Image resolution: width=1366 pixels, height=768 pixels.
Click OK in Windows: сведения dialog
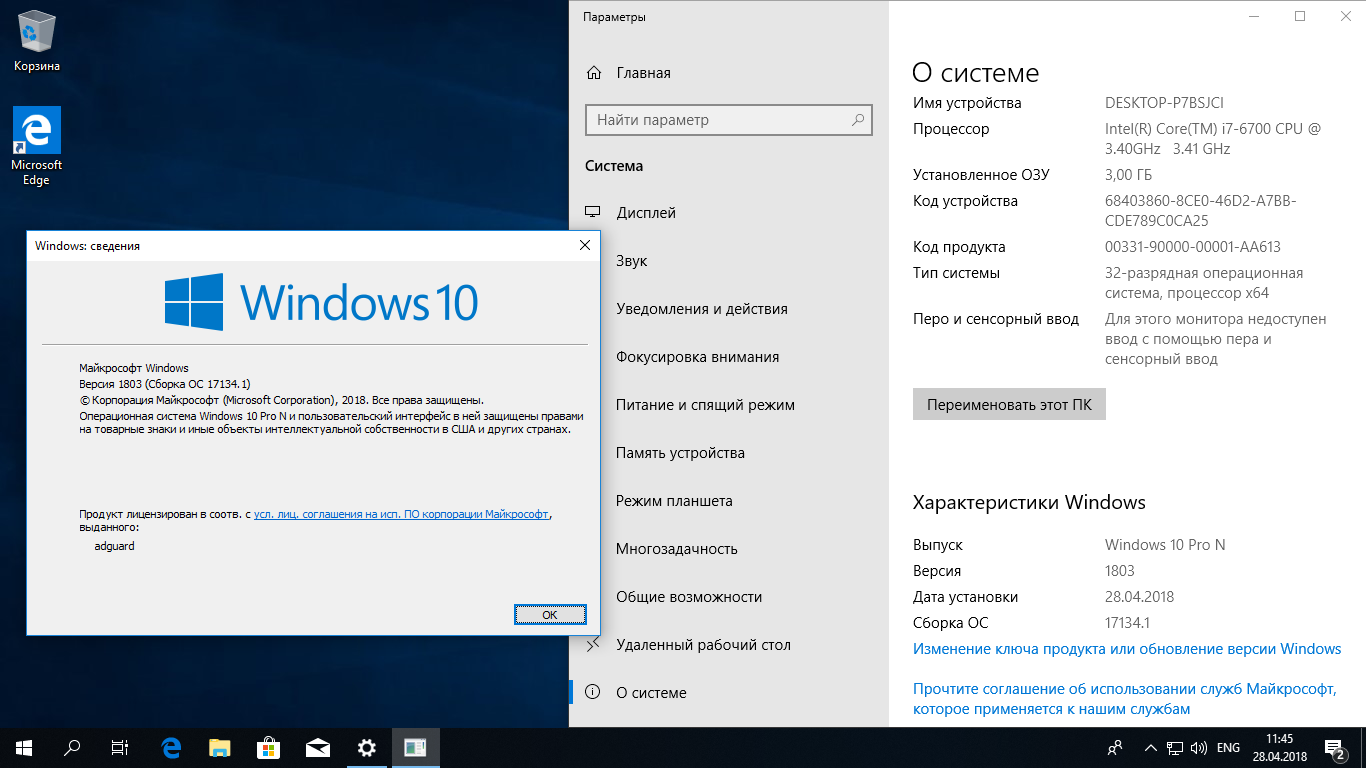click(550, 615)
